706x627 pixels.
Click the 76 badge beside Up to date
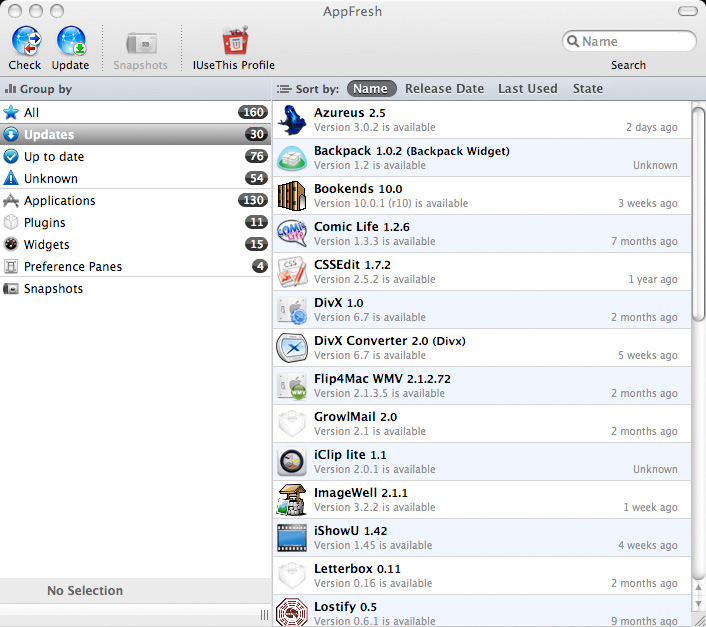point(257,156)
